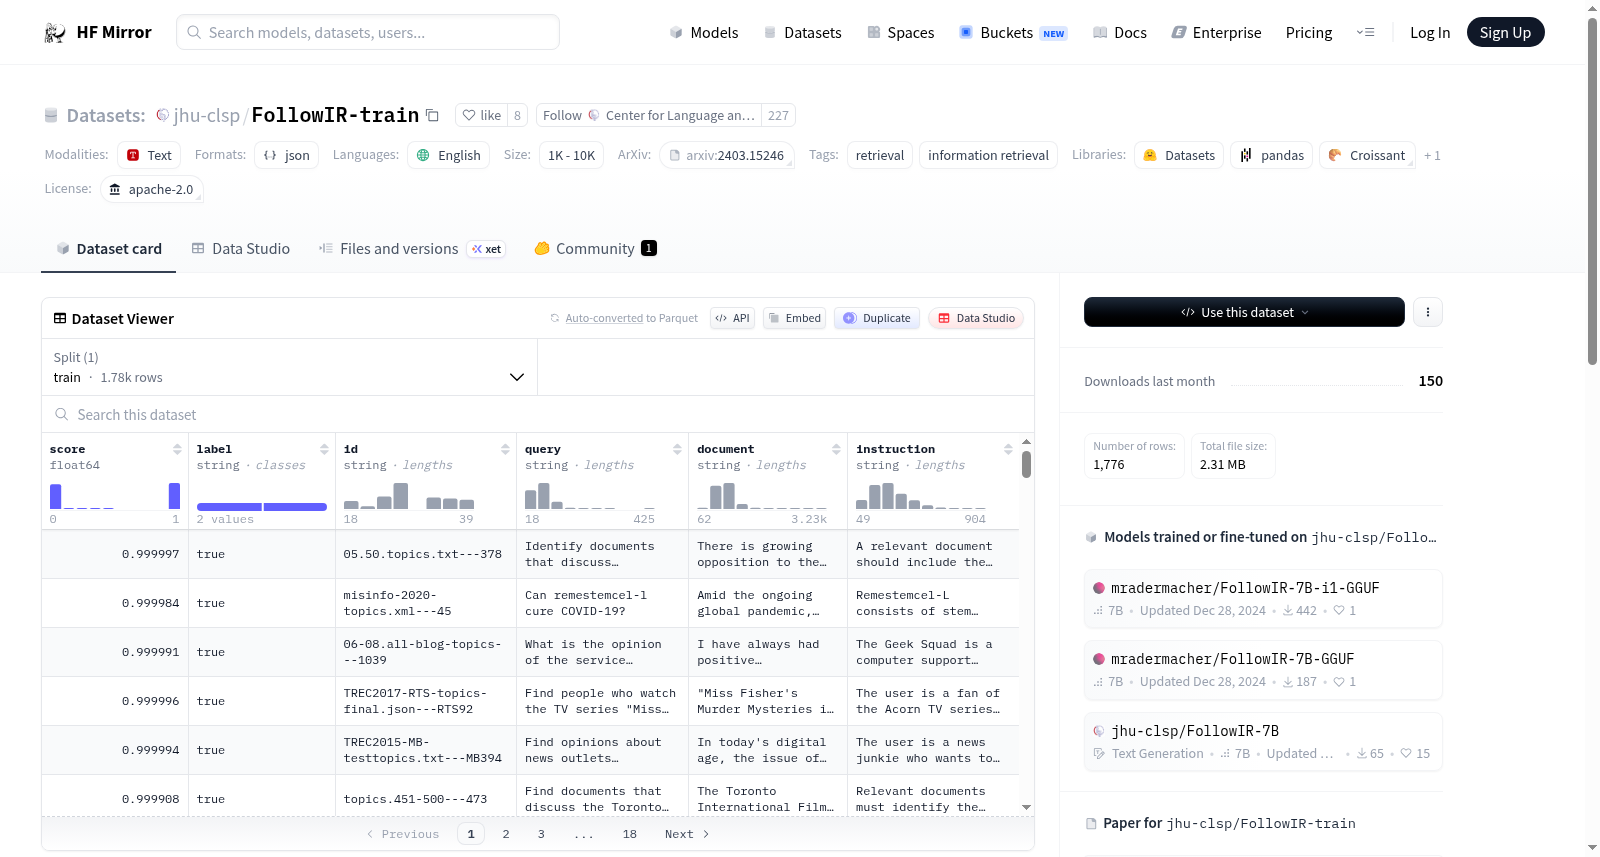This screenshot has height=857, width=1600.
Task: Click the page vertical scrollbar thumb
Action: tap(1592, 190)
